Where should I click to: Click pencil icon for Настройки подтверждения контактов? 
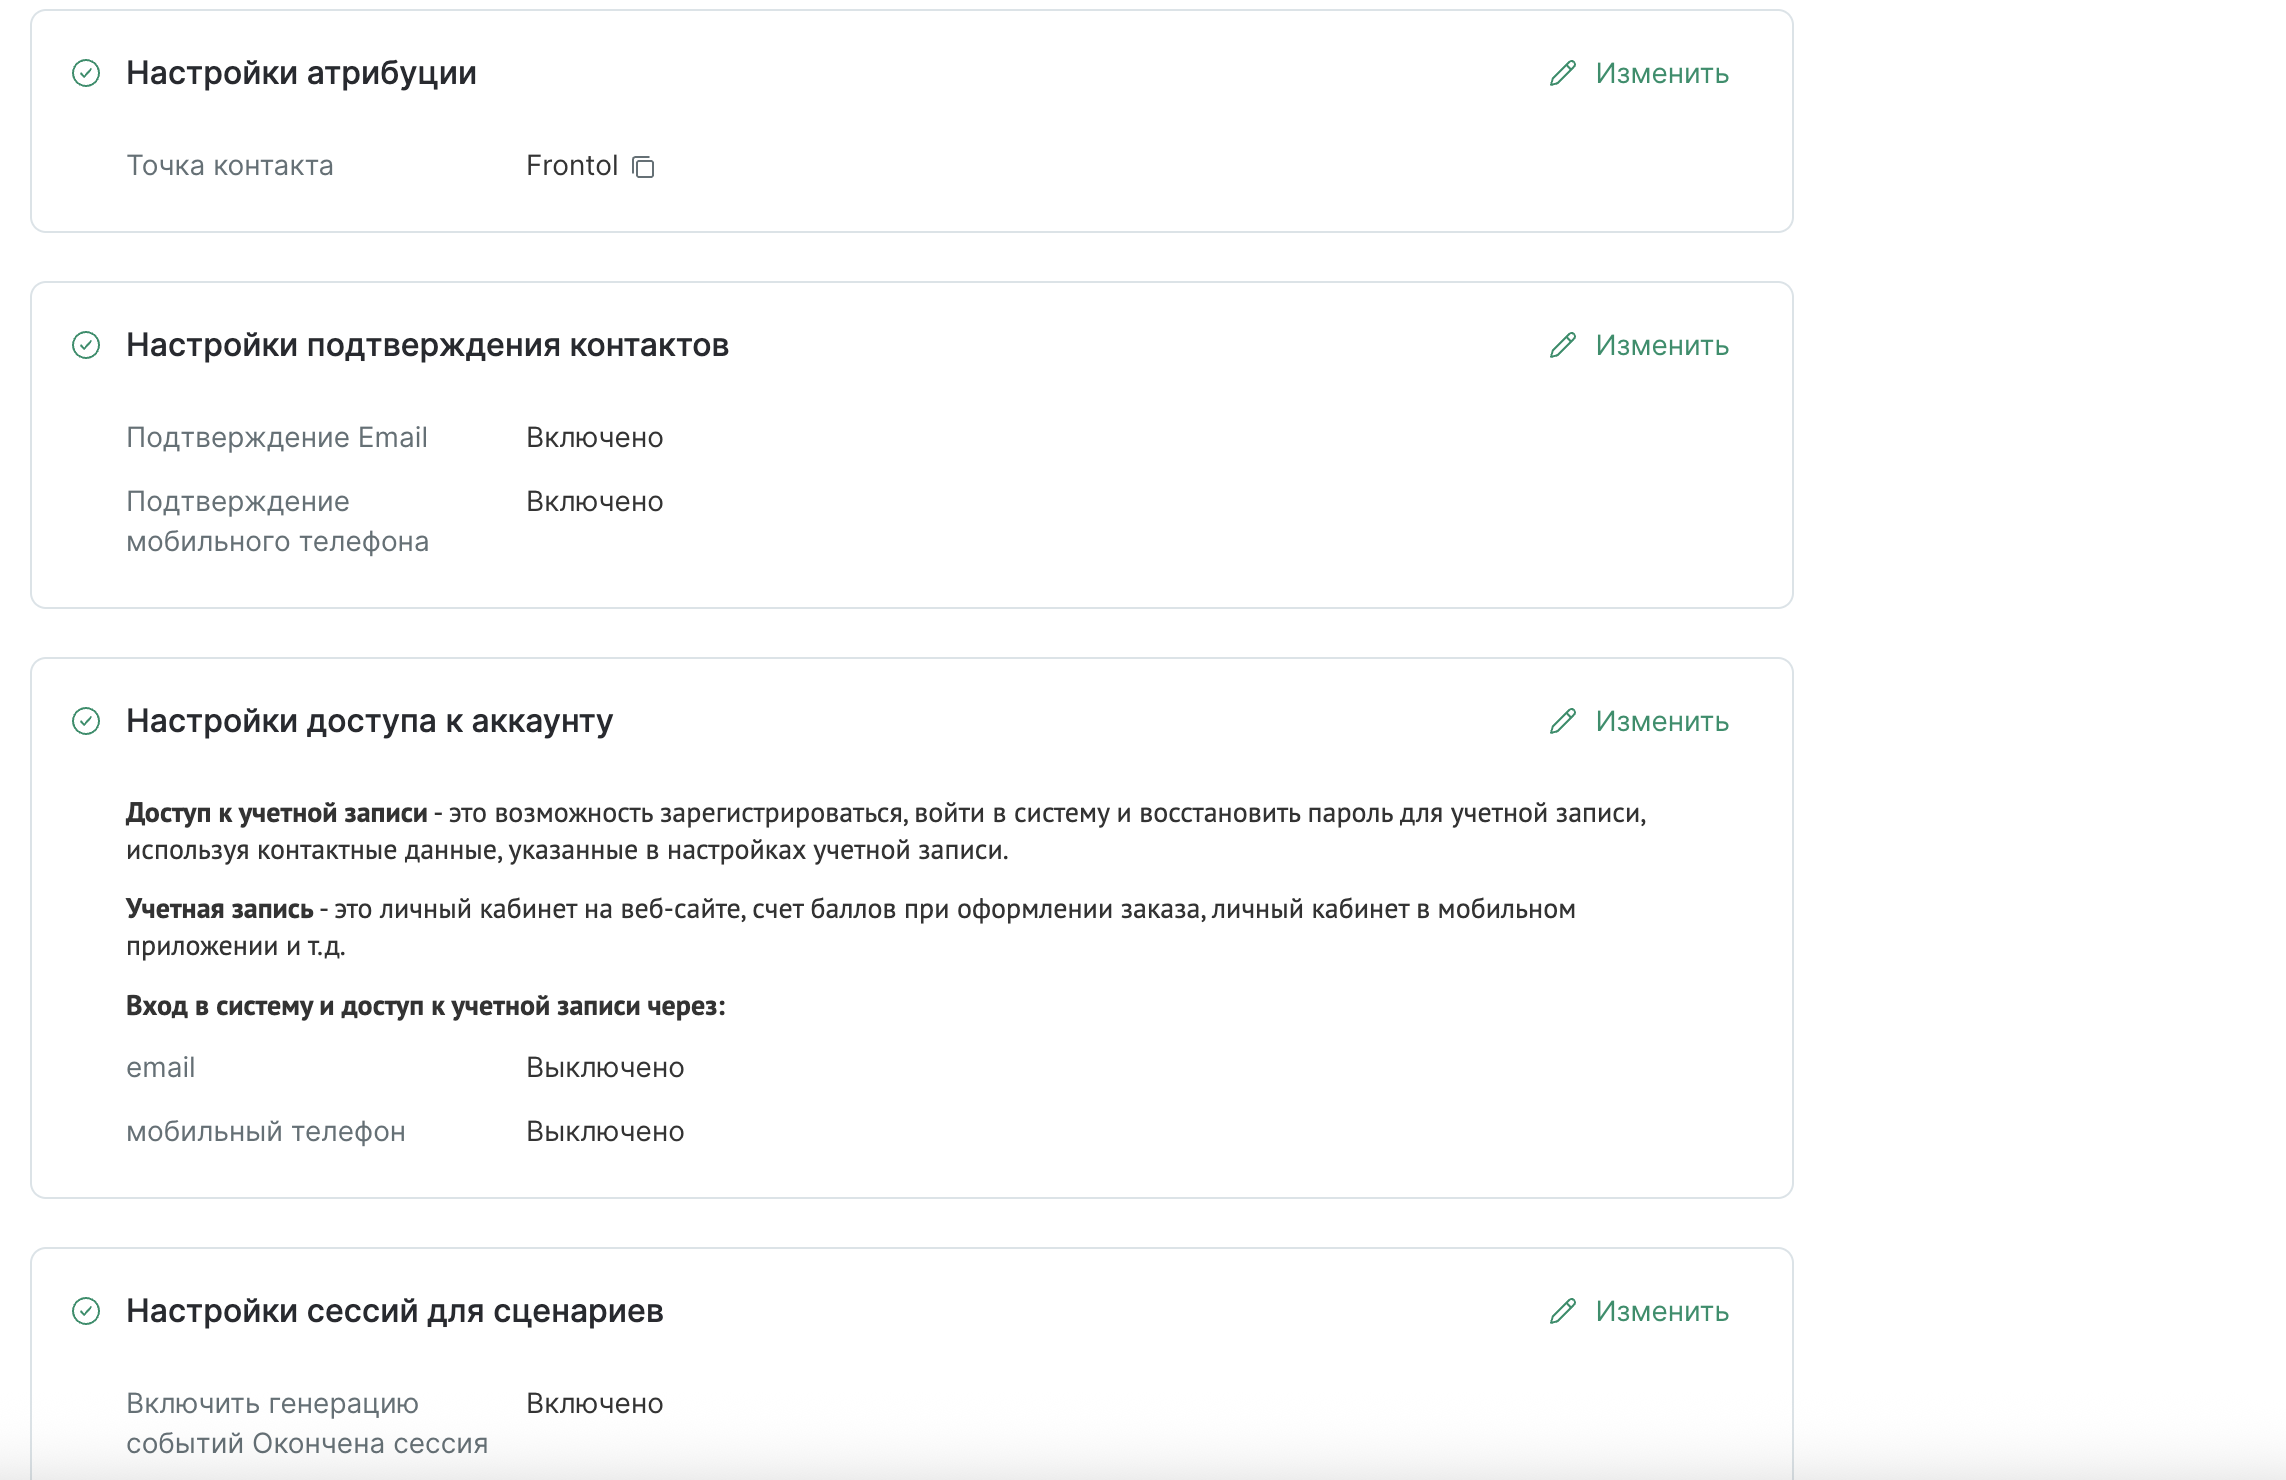pos(1562,345)
